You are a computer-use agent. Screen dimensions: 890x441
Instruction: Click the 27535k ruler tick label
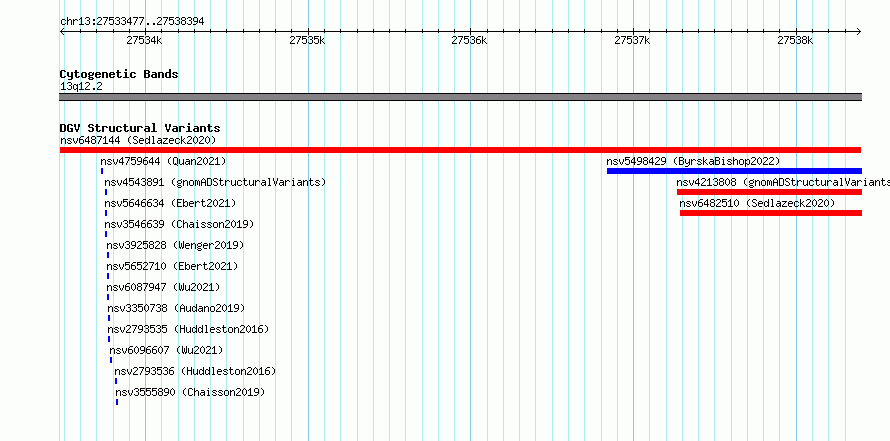pyautogui.click(x=307, y=40)
